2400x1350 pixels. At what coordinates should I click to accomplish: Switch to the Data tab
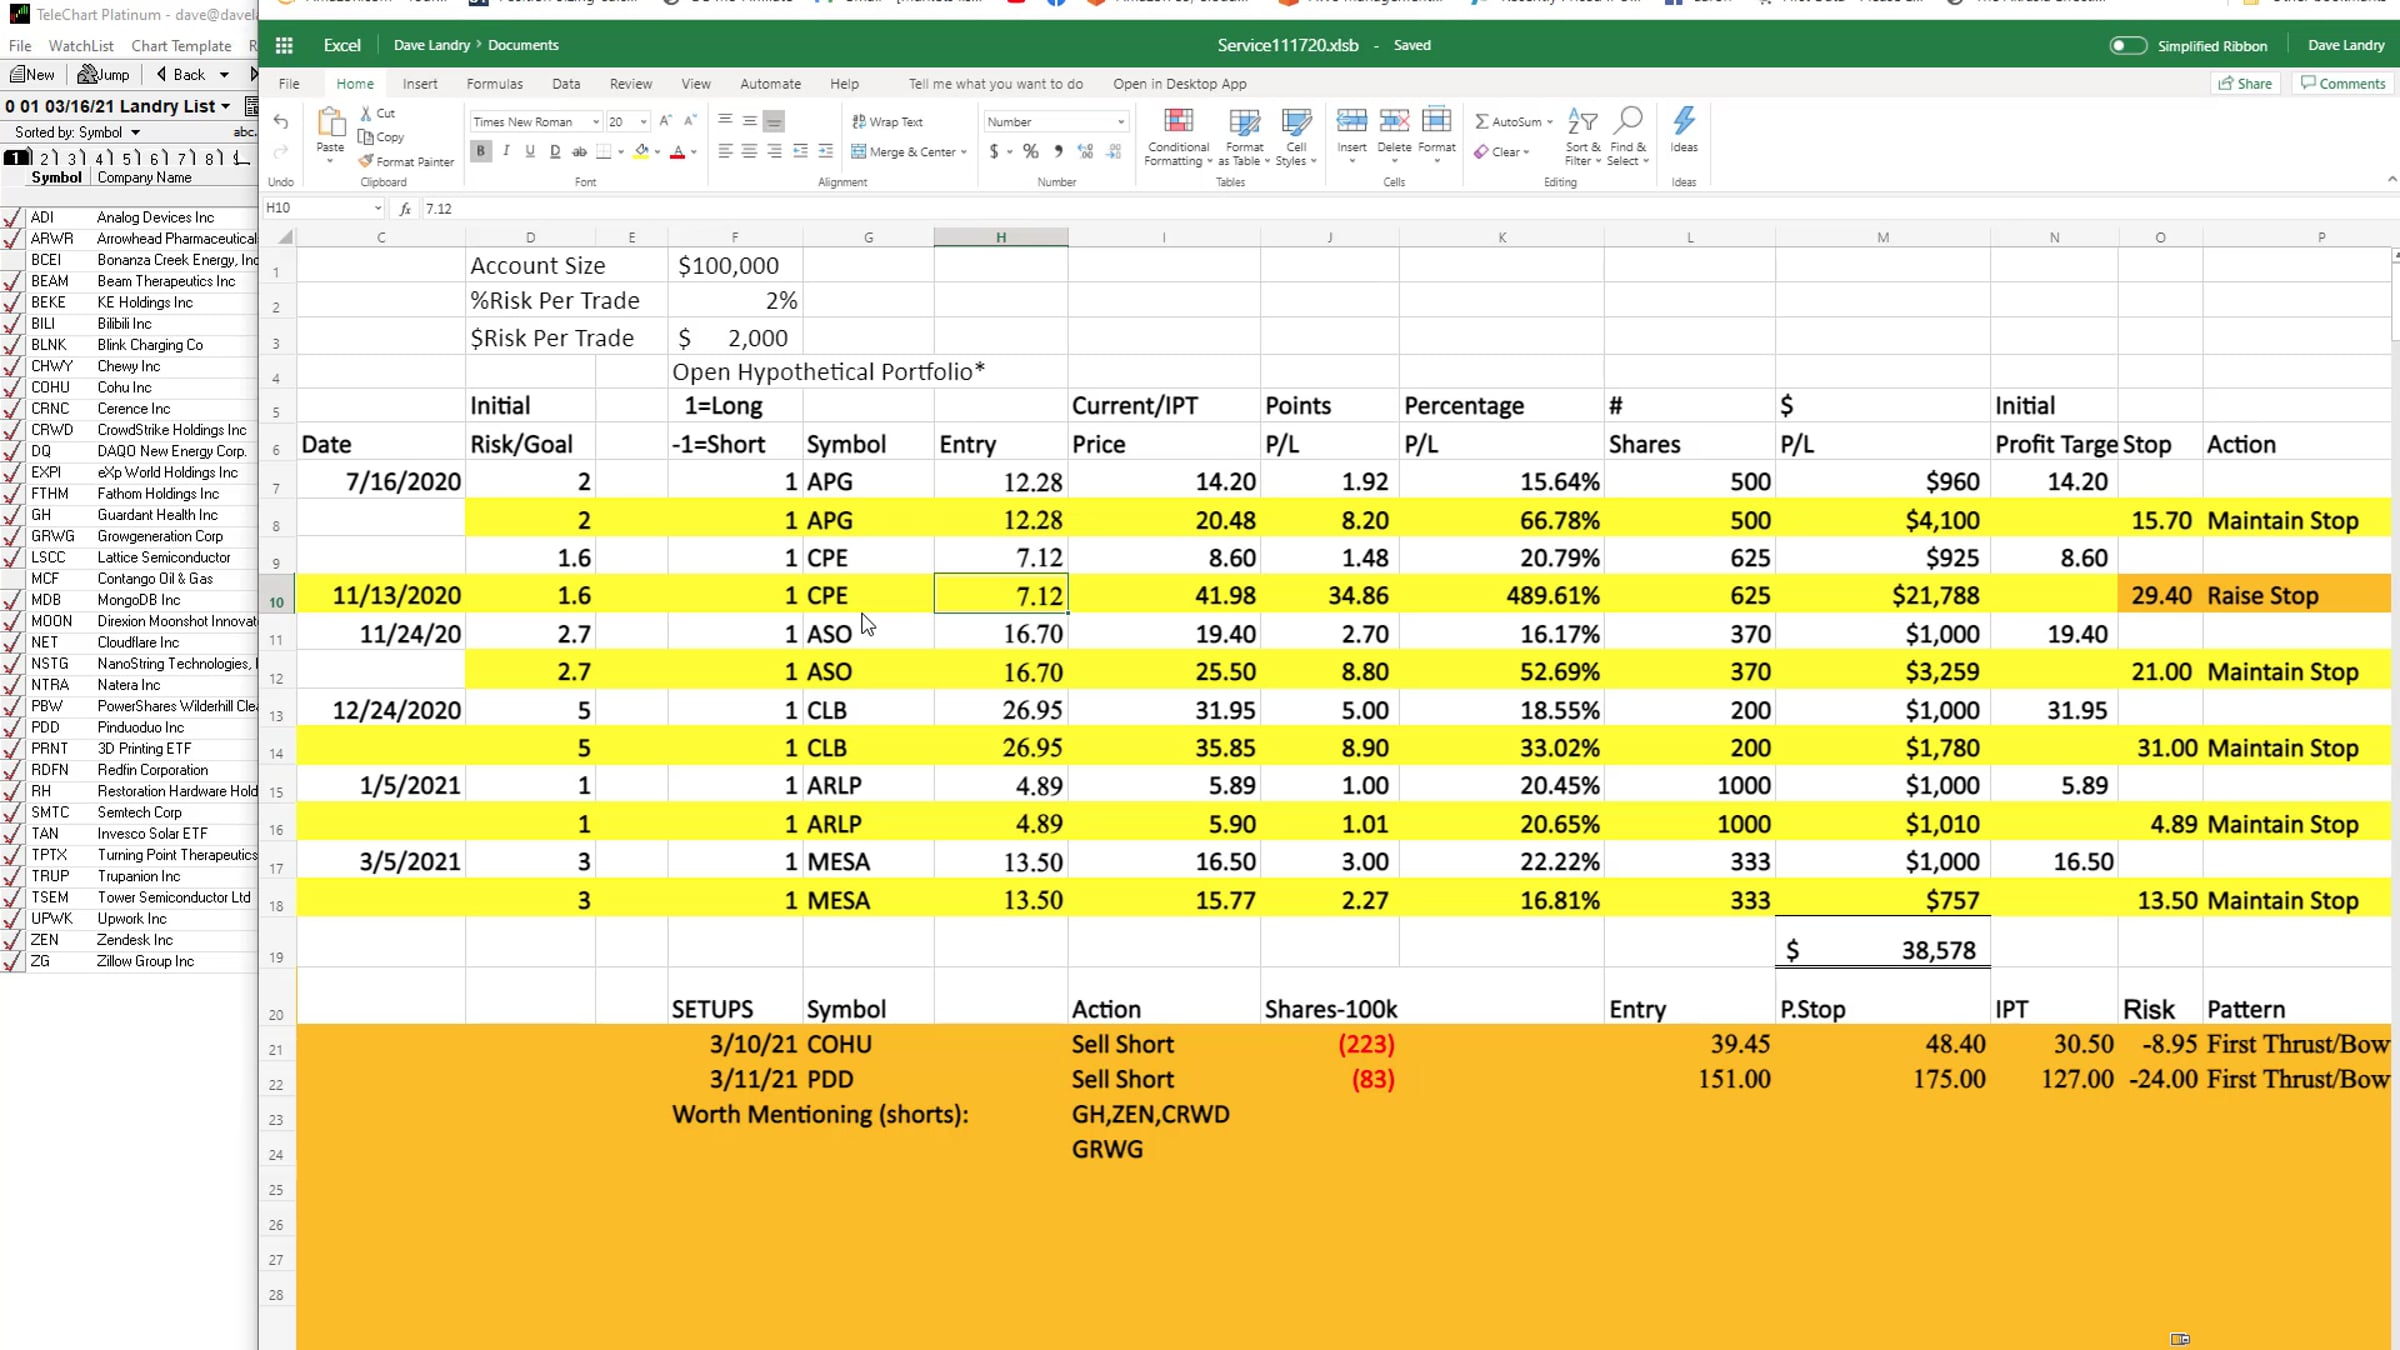tap(566, 84)
